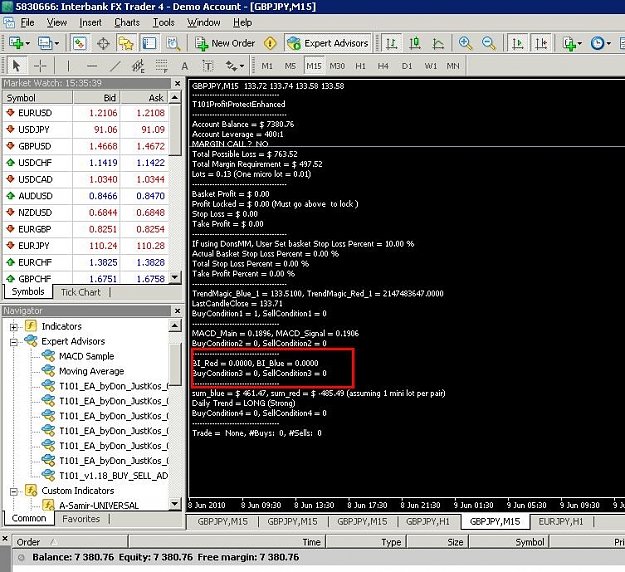Select the GBPUSD row in Market Watch

tap(86, 146)
